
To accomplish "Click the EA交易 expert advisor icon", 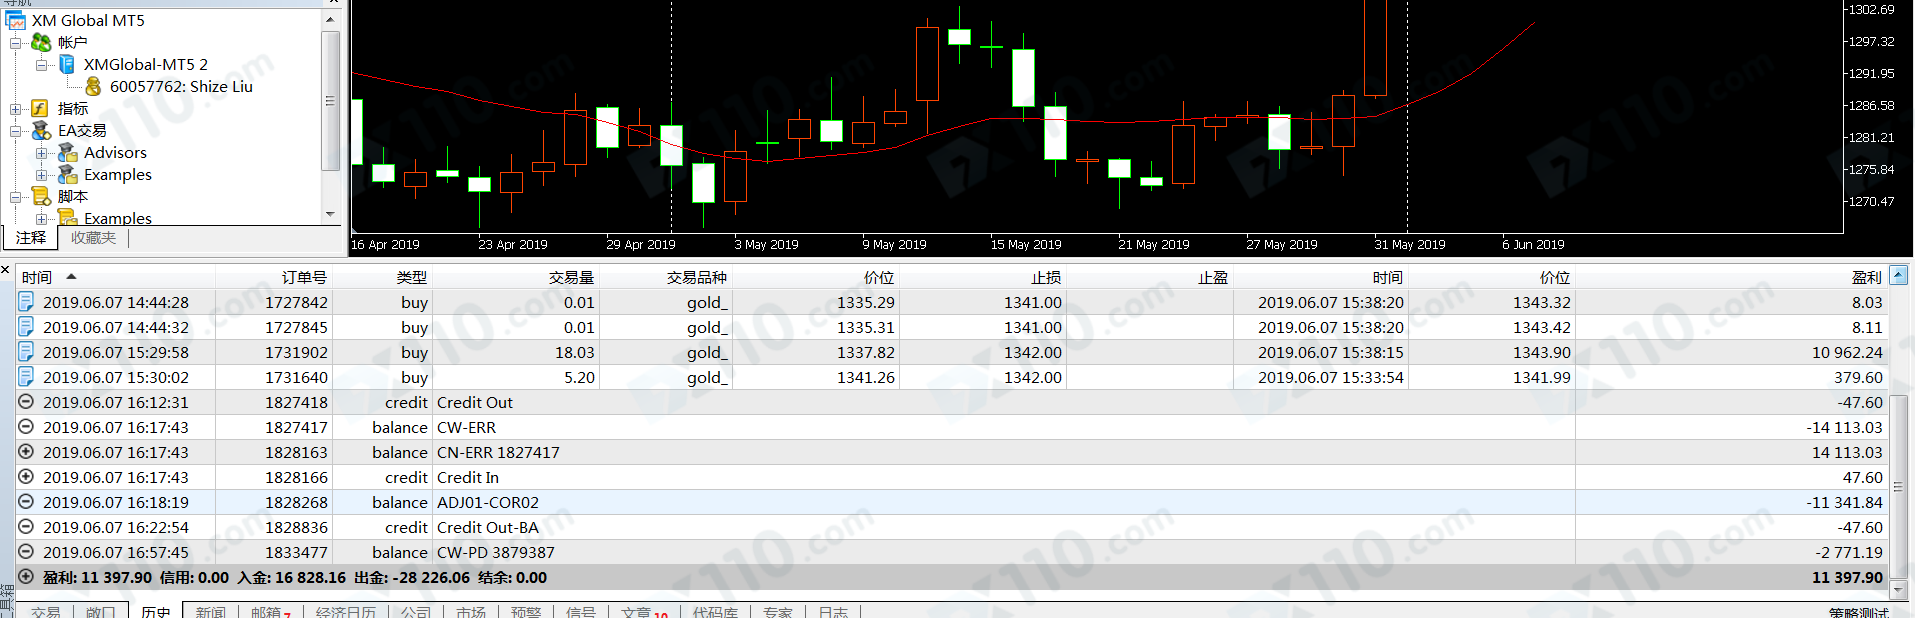I will (41, 130).
